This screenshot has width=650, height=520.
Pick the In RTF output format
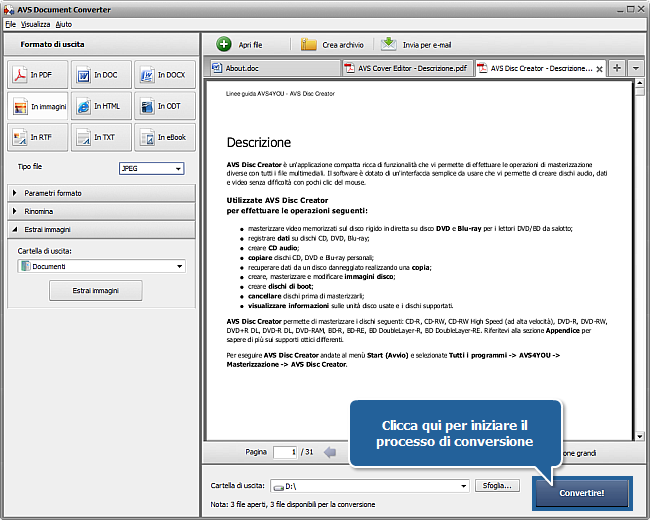pos(37,137)
